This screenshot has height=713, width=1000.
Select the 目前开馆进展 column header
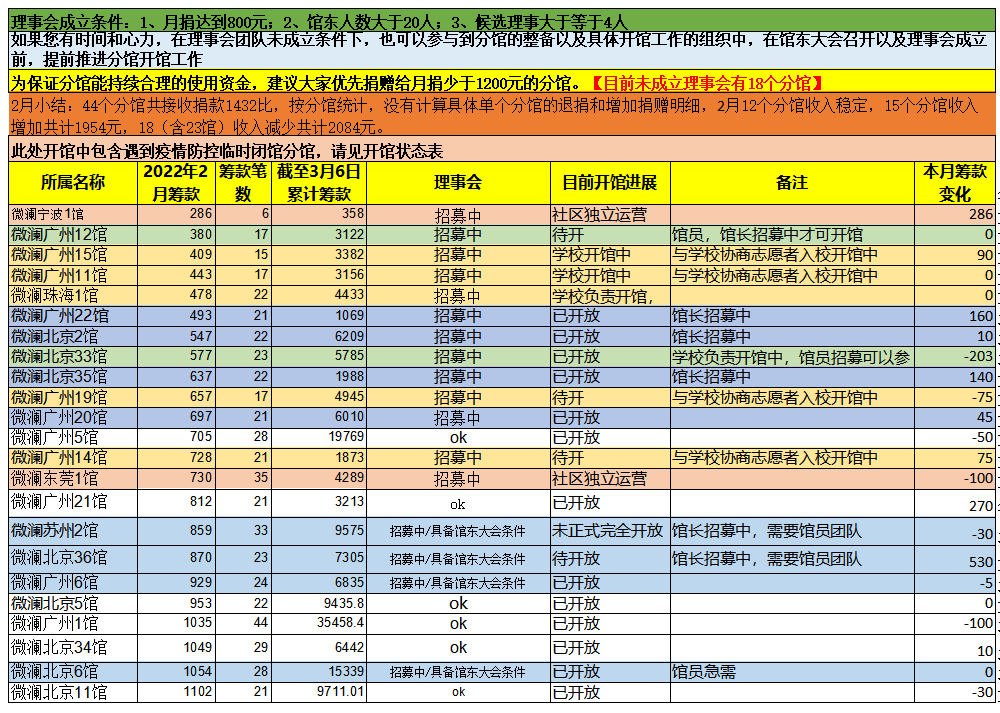[609, 182]
